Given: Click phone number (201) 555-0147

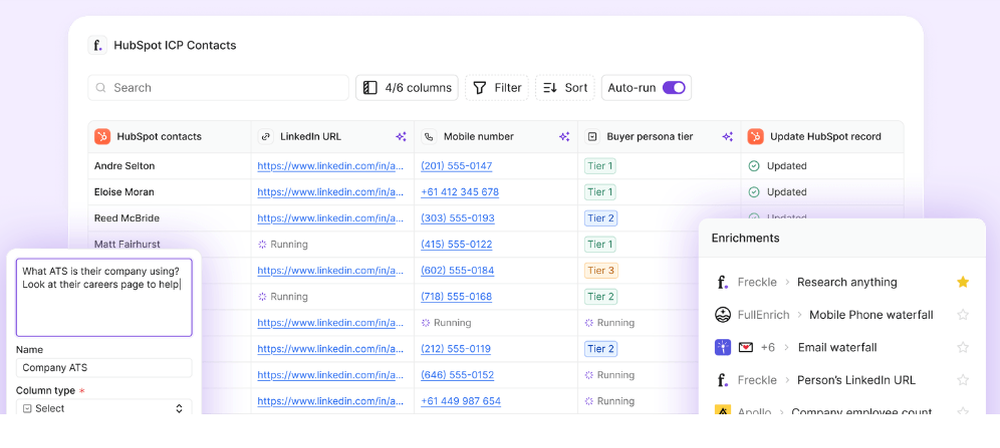Looking at the screenshot, I should 457,166.
